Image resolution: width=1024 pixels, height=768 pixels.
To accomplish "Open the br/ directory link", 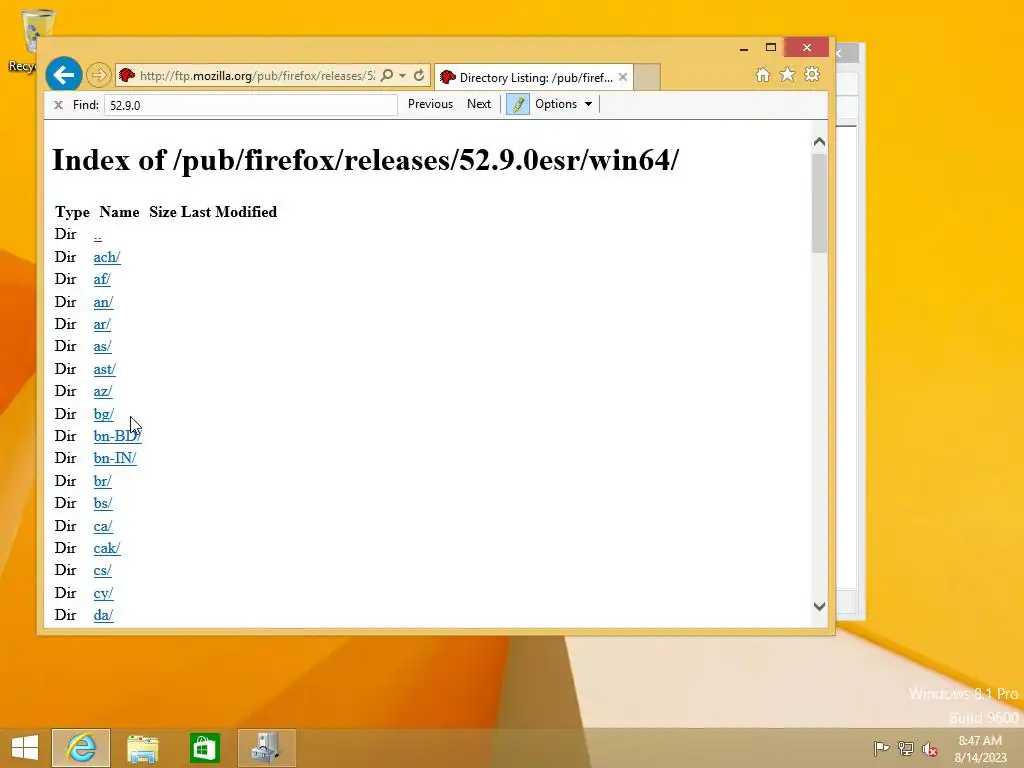I will point(103,481).
